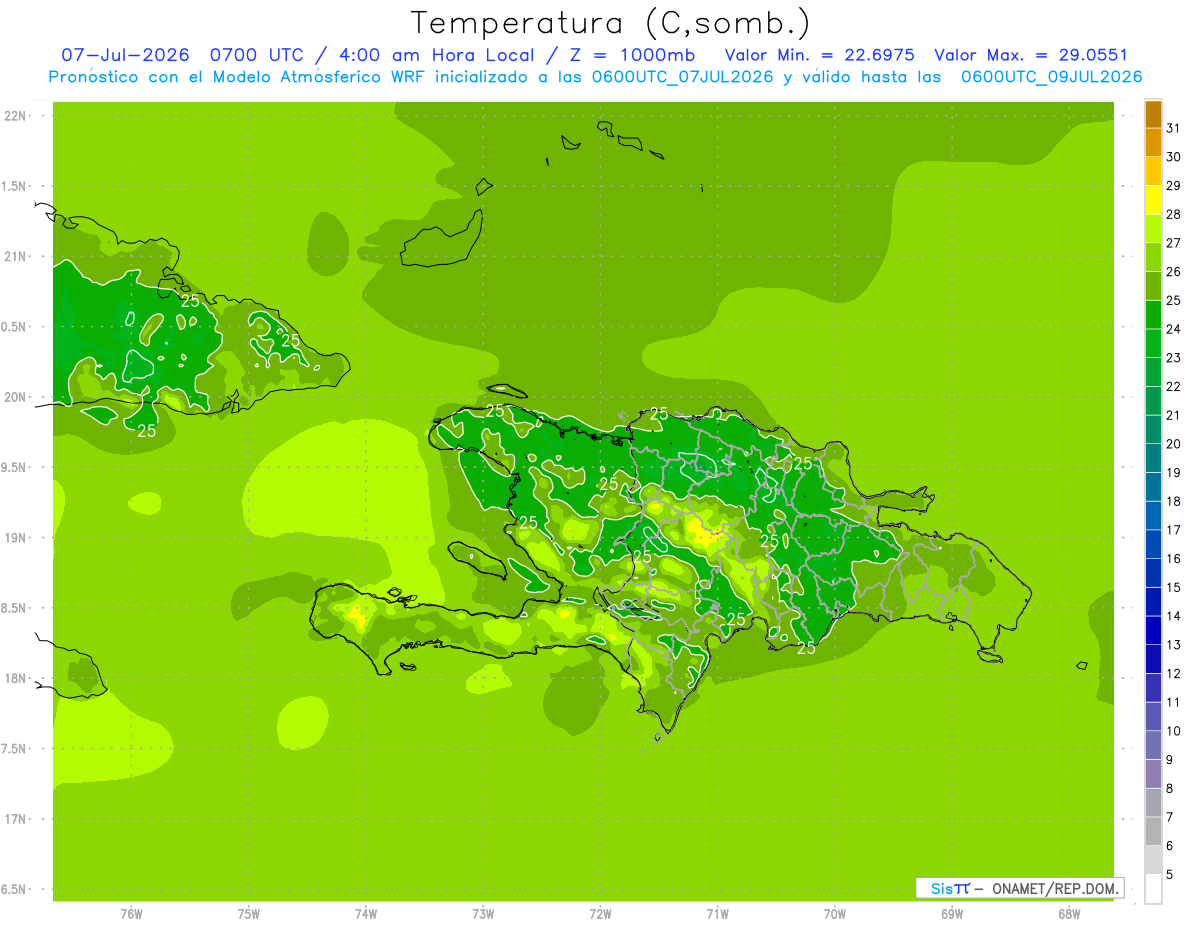Click the "SisTT - ONAMET/REP.DOM." credit label

(1020, 888)
